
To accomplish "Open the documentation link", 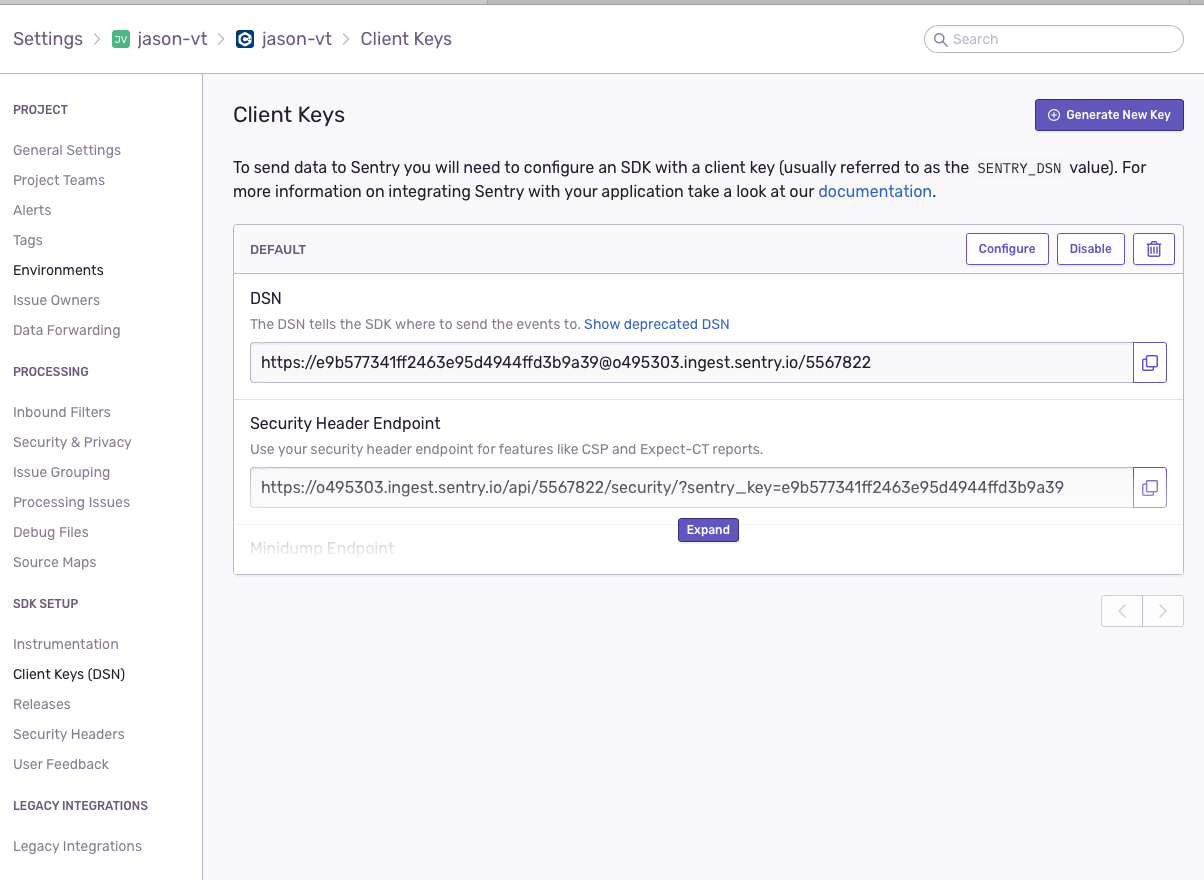I will pos(875,191).
